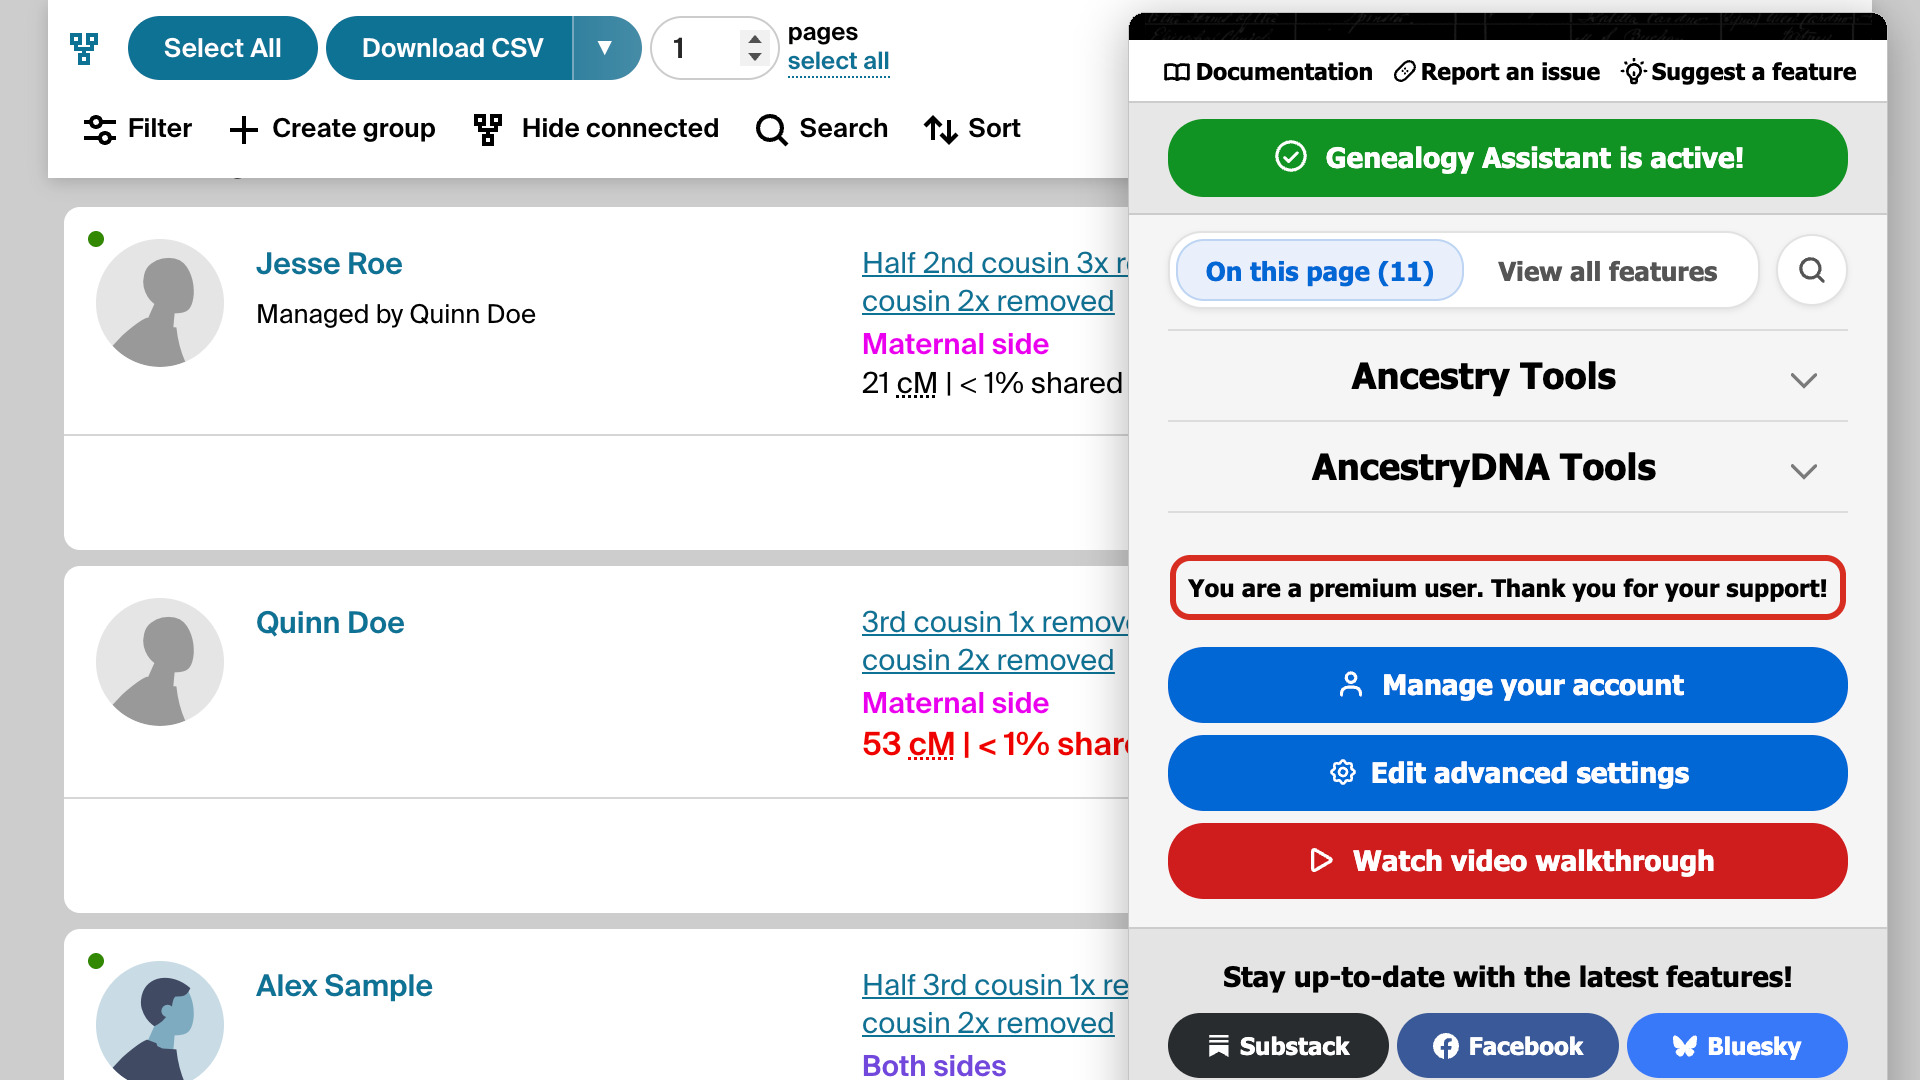Click the family tree icon left of Select All
Screen dimensions: 1920x1080
pos(84,48)
